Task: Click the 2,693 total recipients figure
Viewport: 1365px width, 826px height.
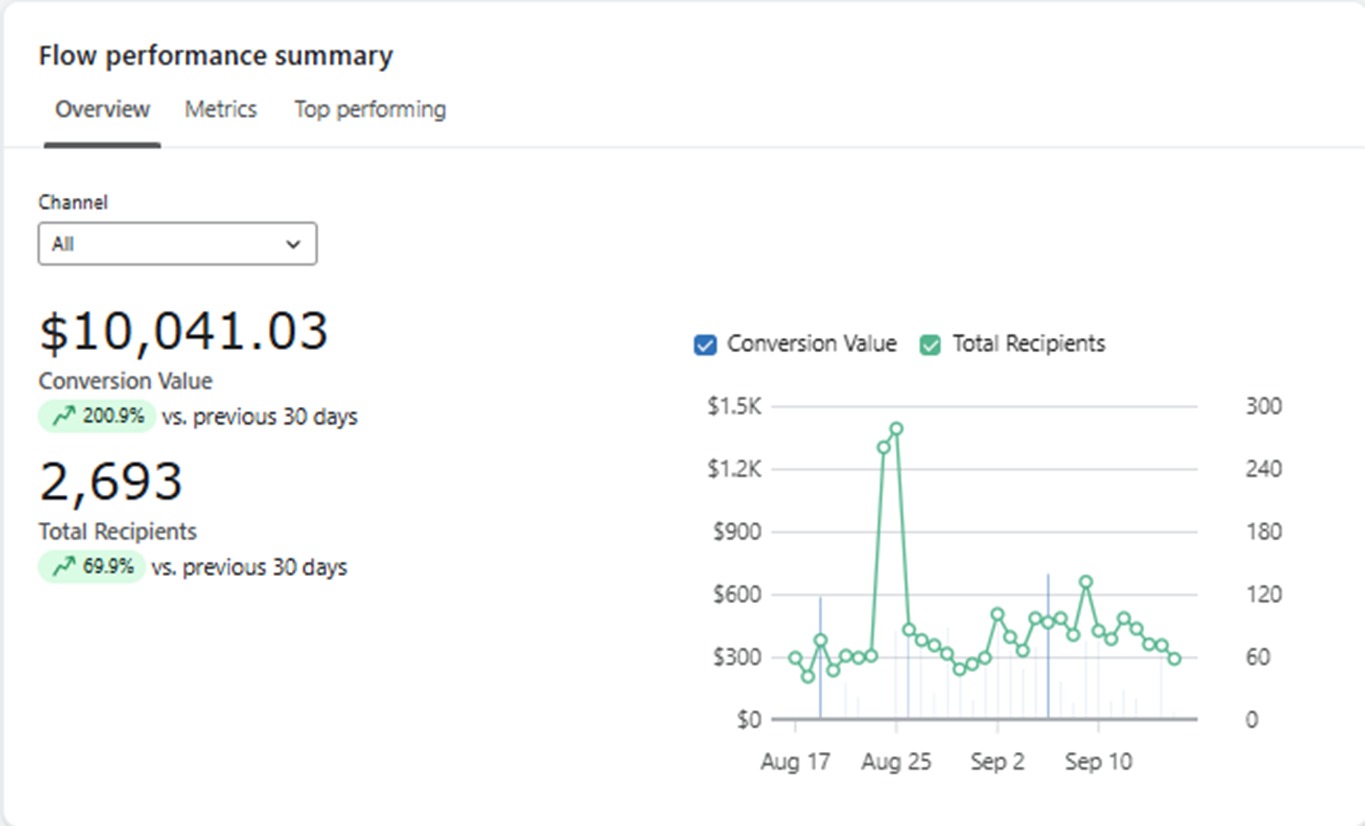Action: pyautogui.click(x=111, y=482)
